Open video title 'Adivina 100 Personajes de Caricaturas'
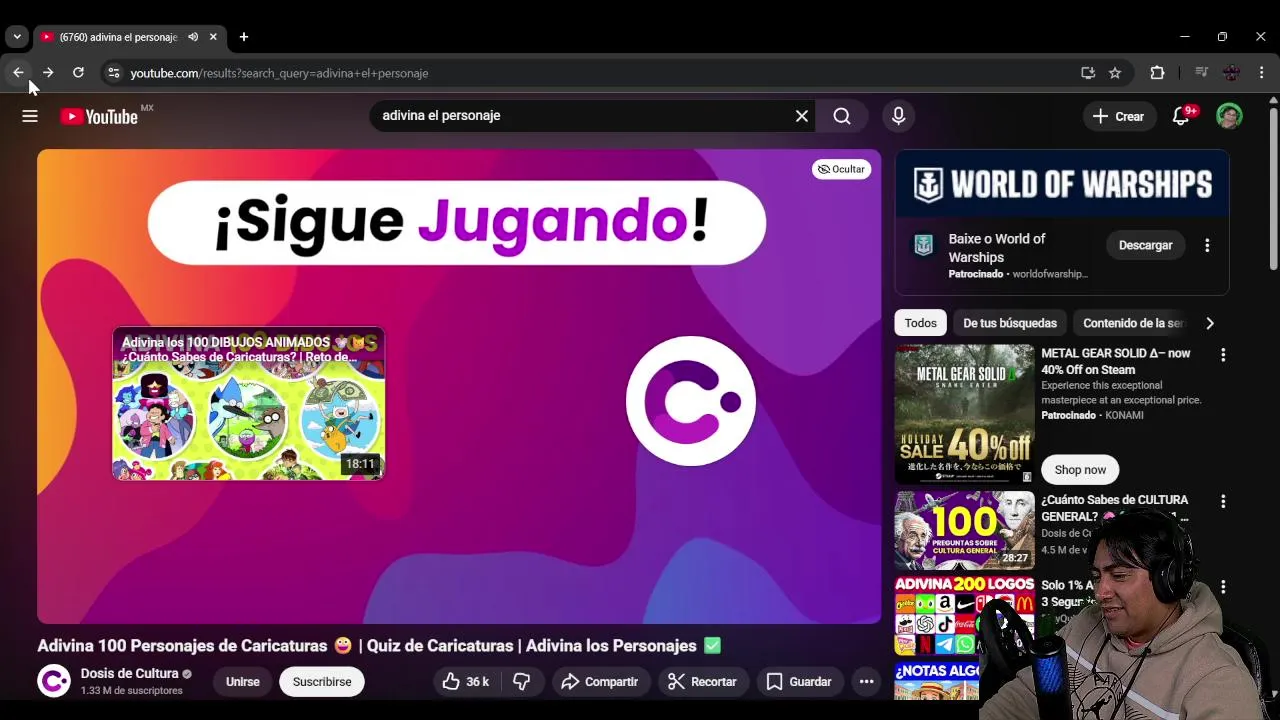This screenshot has height=720, width=1280. (x=379, y=646)
